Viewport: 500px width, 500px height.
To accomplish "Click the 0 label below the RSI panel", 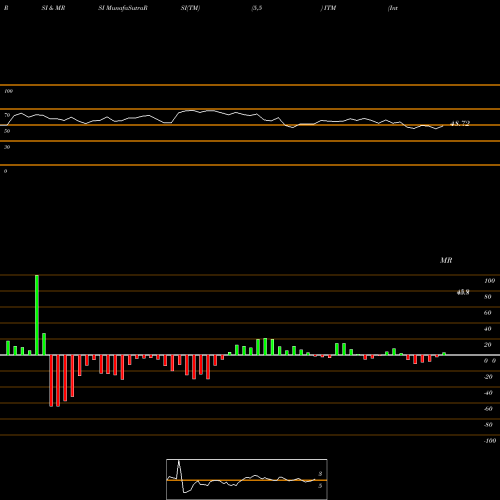I will click(x=5, y=171).
